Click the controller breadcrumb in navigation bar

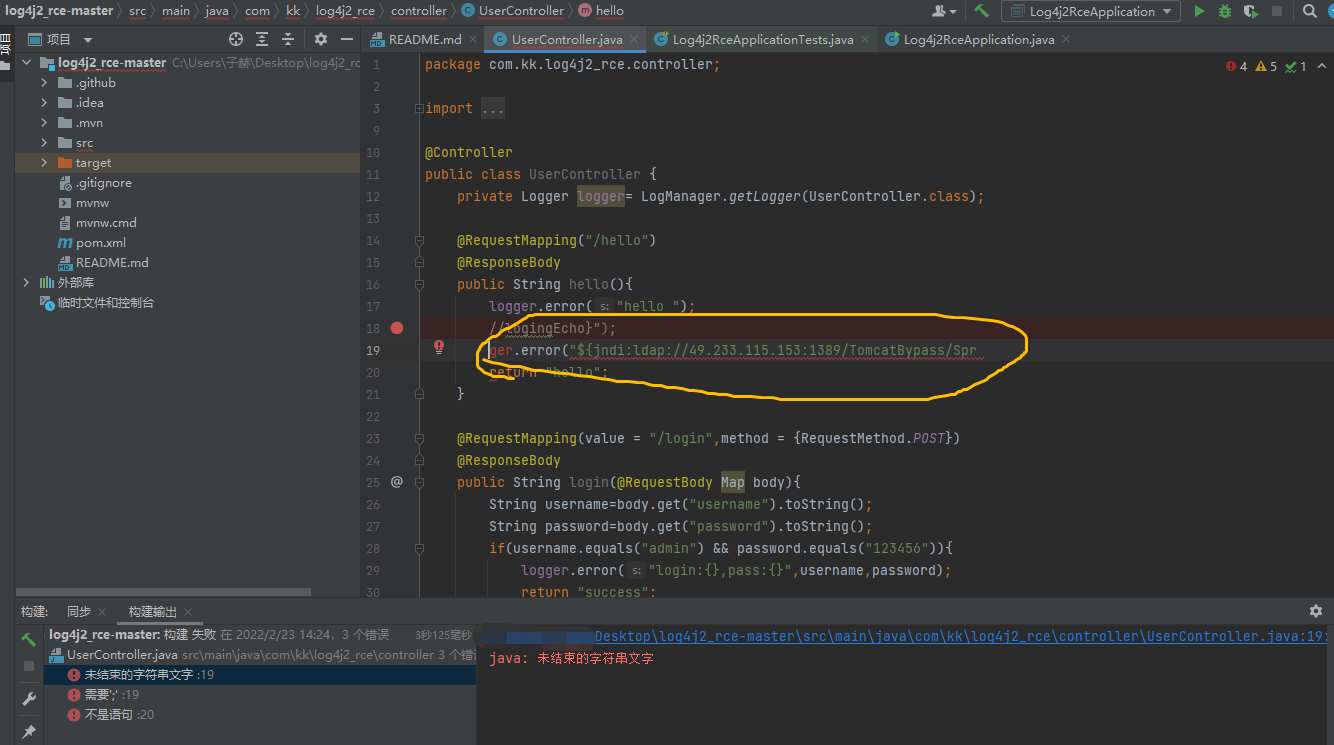(x=419, y=11)
